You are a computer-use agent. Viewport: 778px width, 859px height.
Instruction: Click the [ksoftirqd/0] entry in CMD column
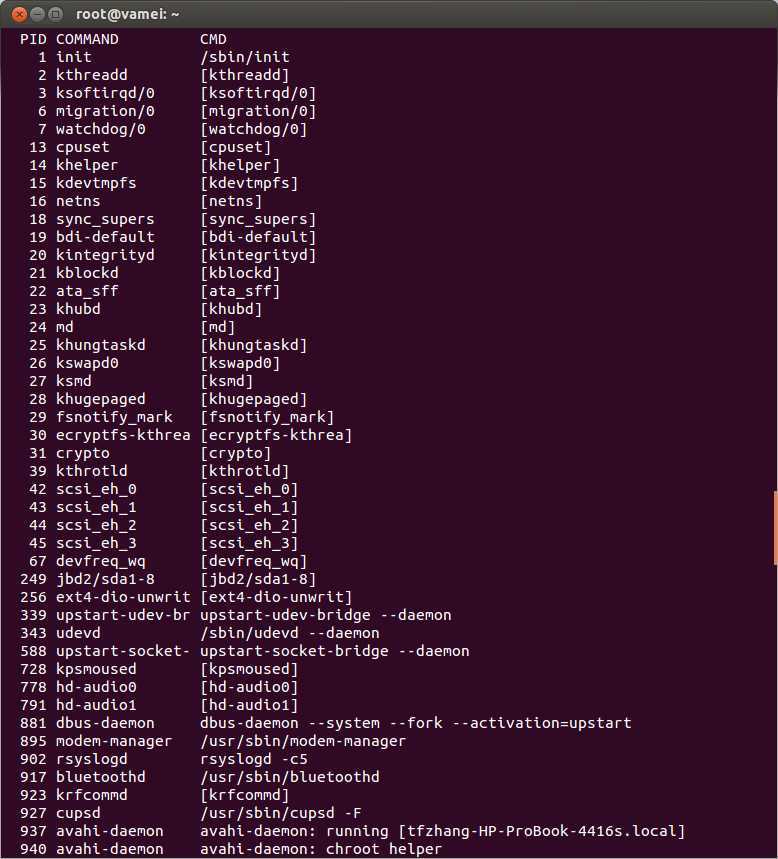[x=258, y=93]
